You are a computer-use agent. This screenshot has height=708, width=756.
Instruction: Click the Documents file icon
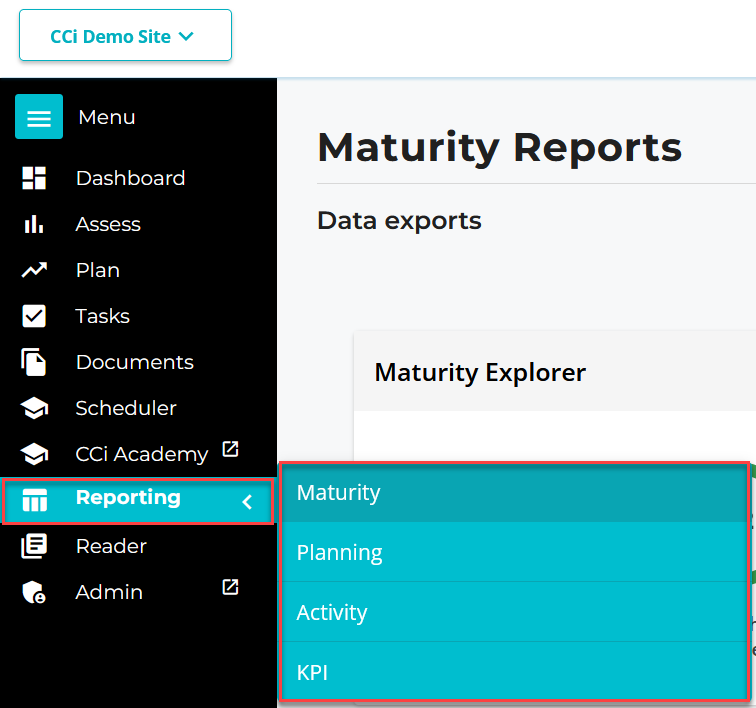coord(34,362)
